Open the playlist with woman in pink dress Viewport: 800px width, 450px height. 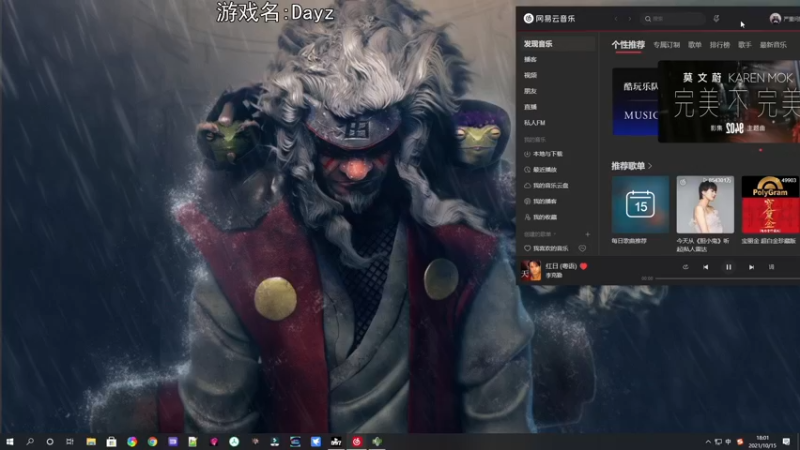pos(705,205)
